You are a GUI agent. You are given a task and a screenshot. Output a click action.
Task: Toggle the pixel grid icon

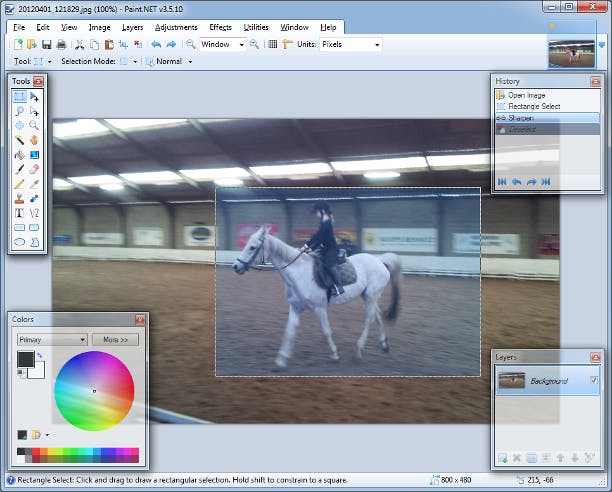273,44
